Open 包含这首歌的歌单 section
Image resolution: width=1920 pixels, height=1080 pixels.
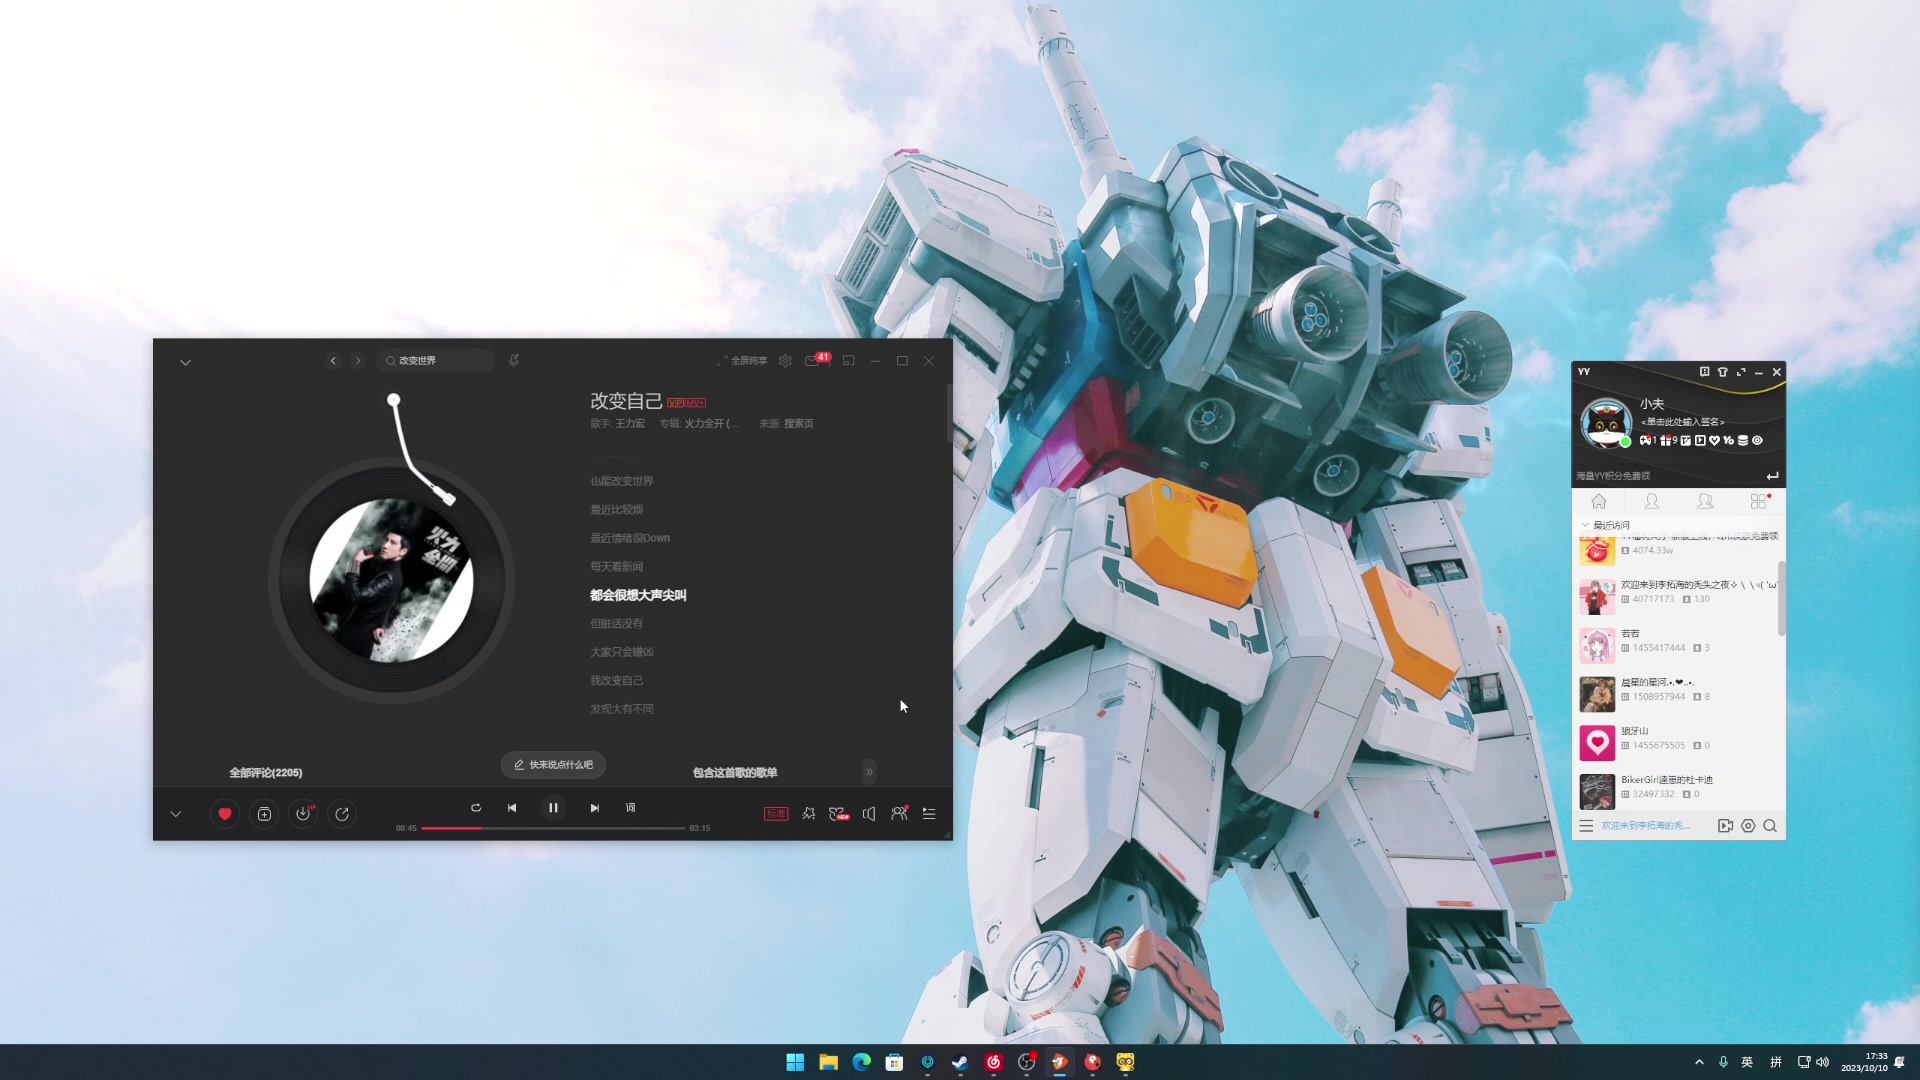coord(735,773)
